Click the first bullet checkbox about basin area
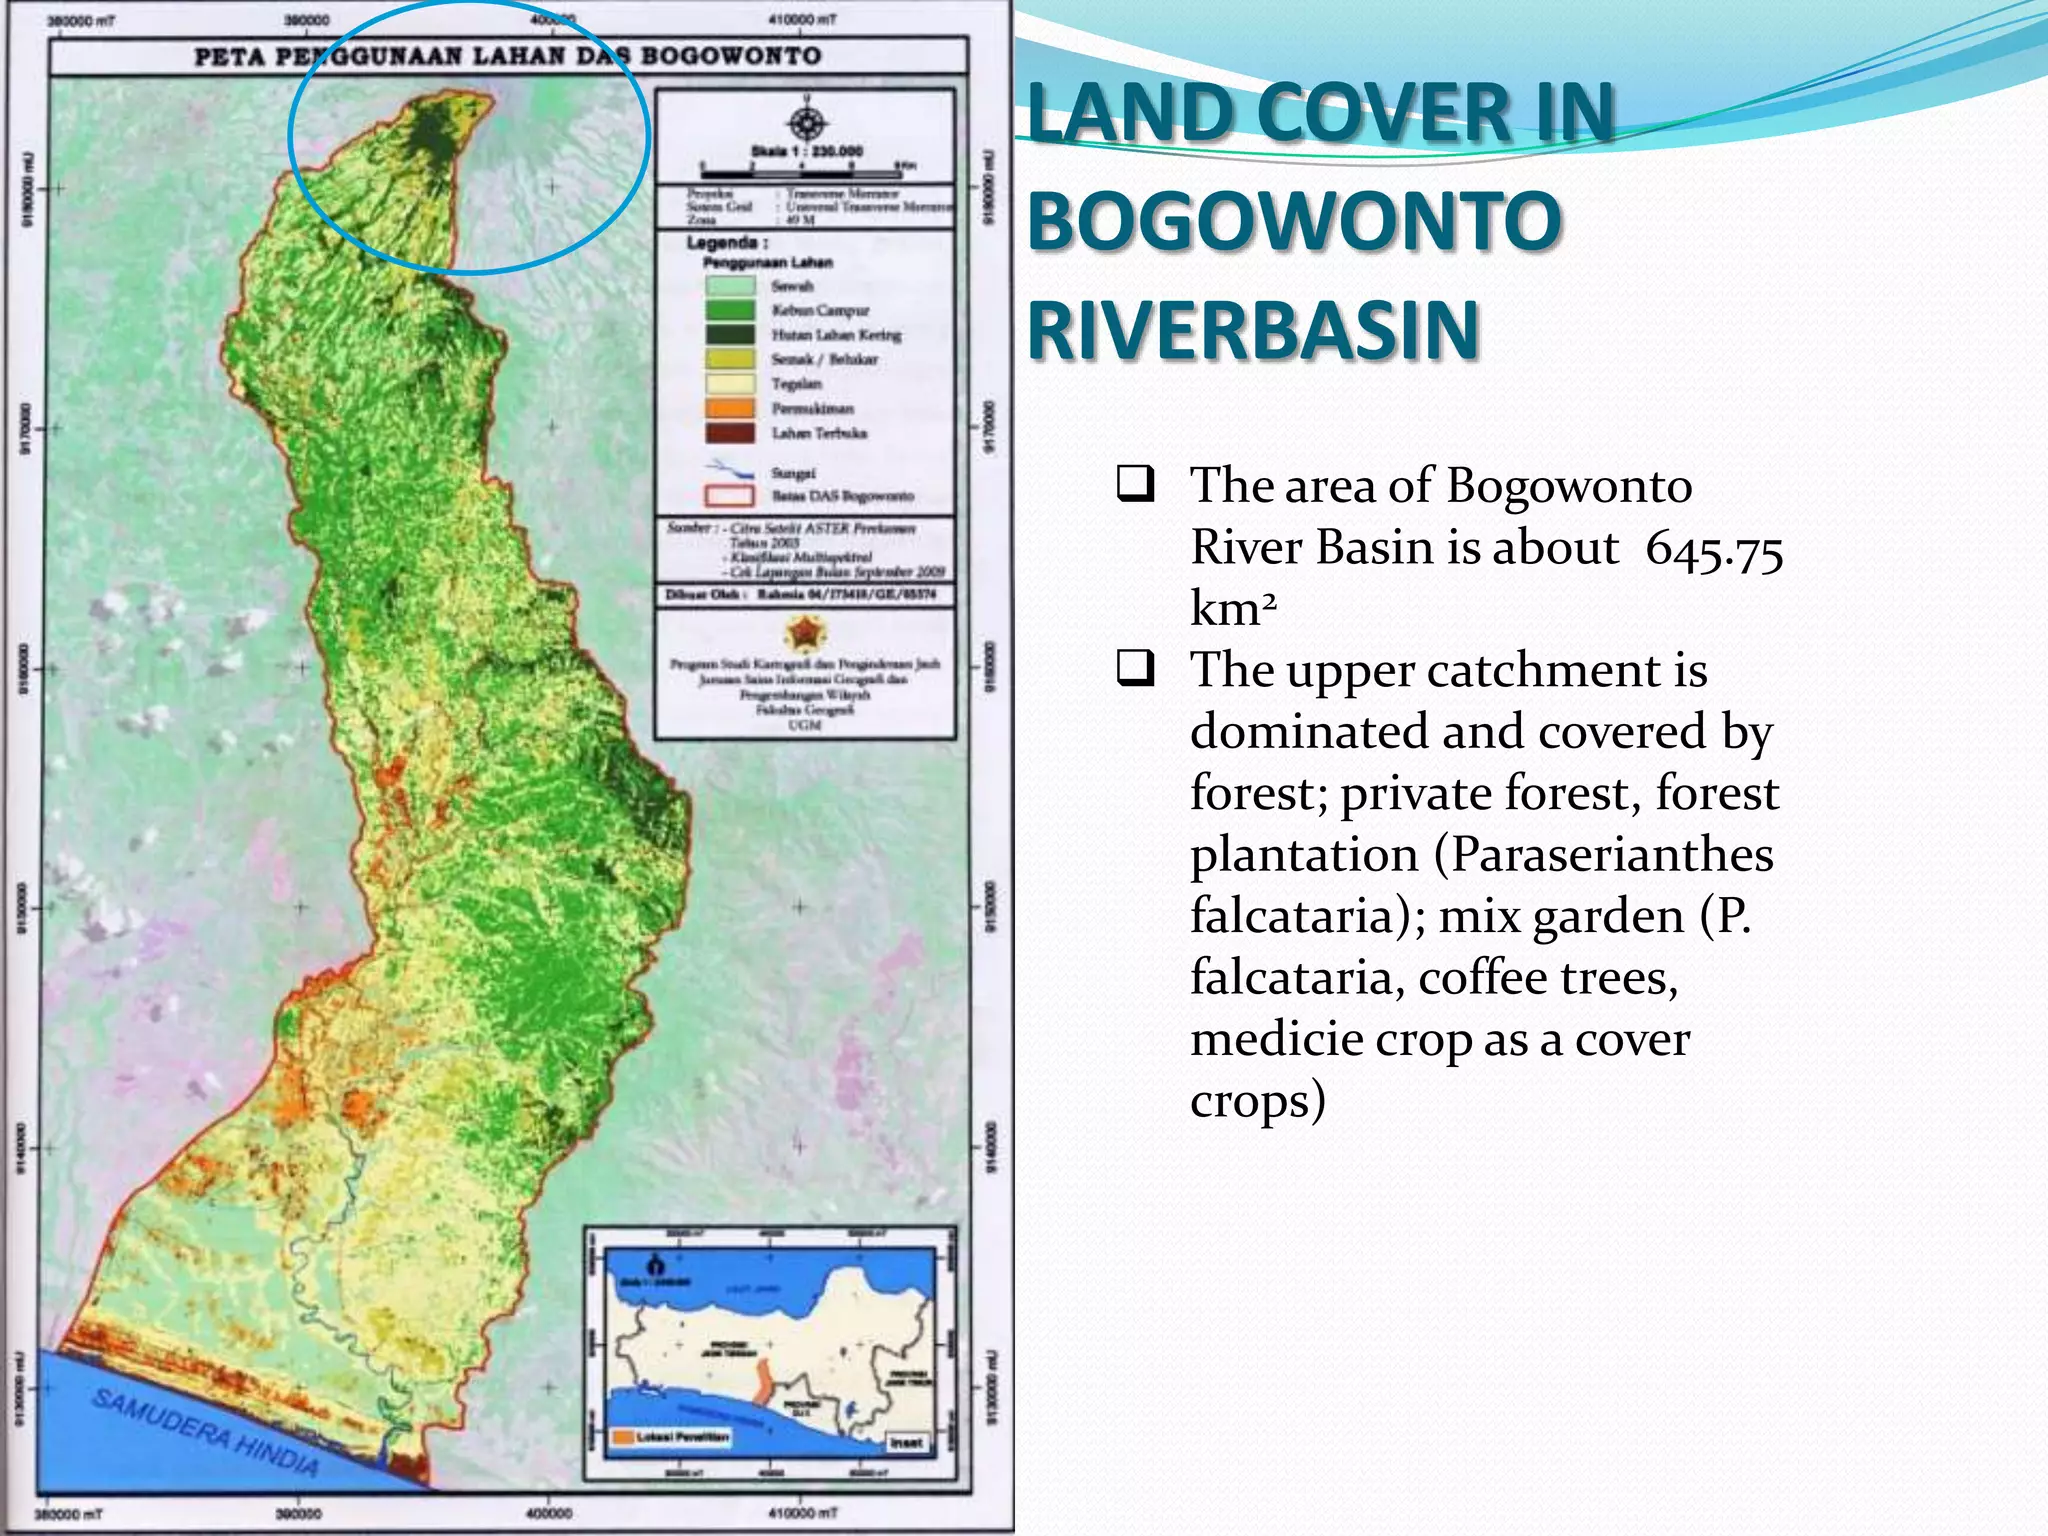This screenshot has height=1536, width=2048. tap(1136, 484)
